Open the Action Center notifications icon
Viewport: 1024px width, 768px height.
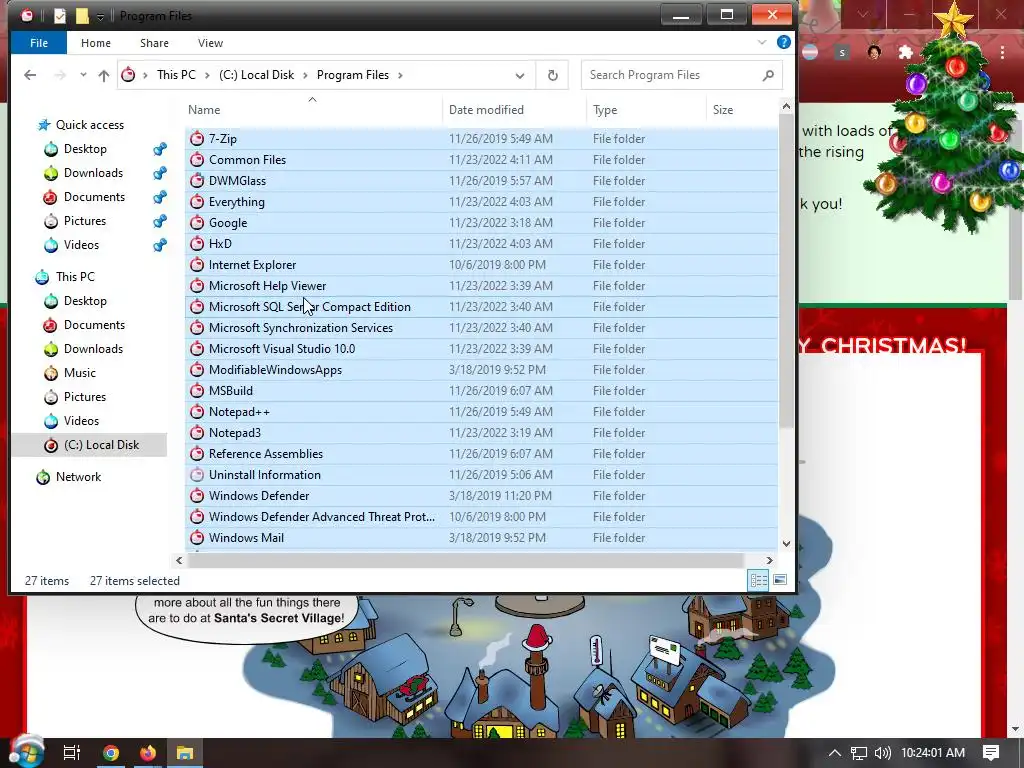coord(991,753)
